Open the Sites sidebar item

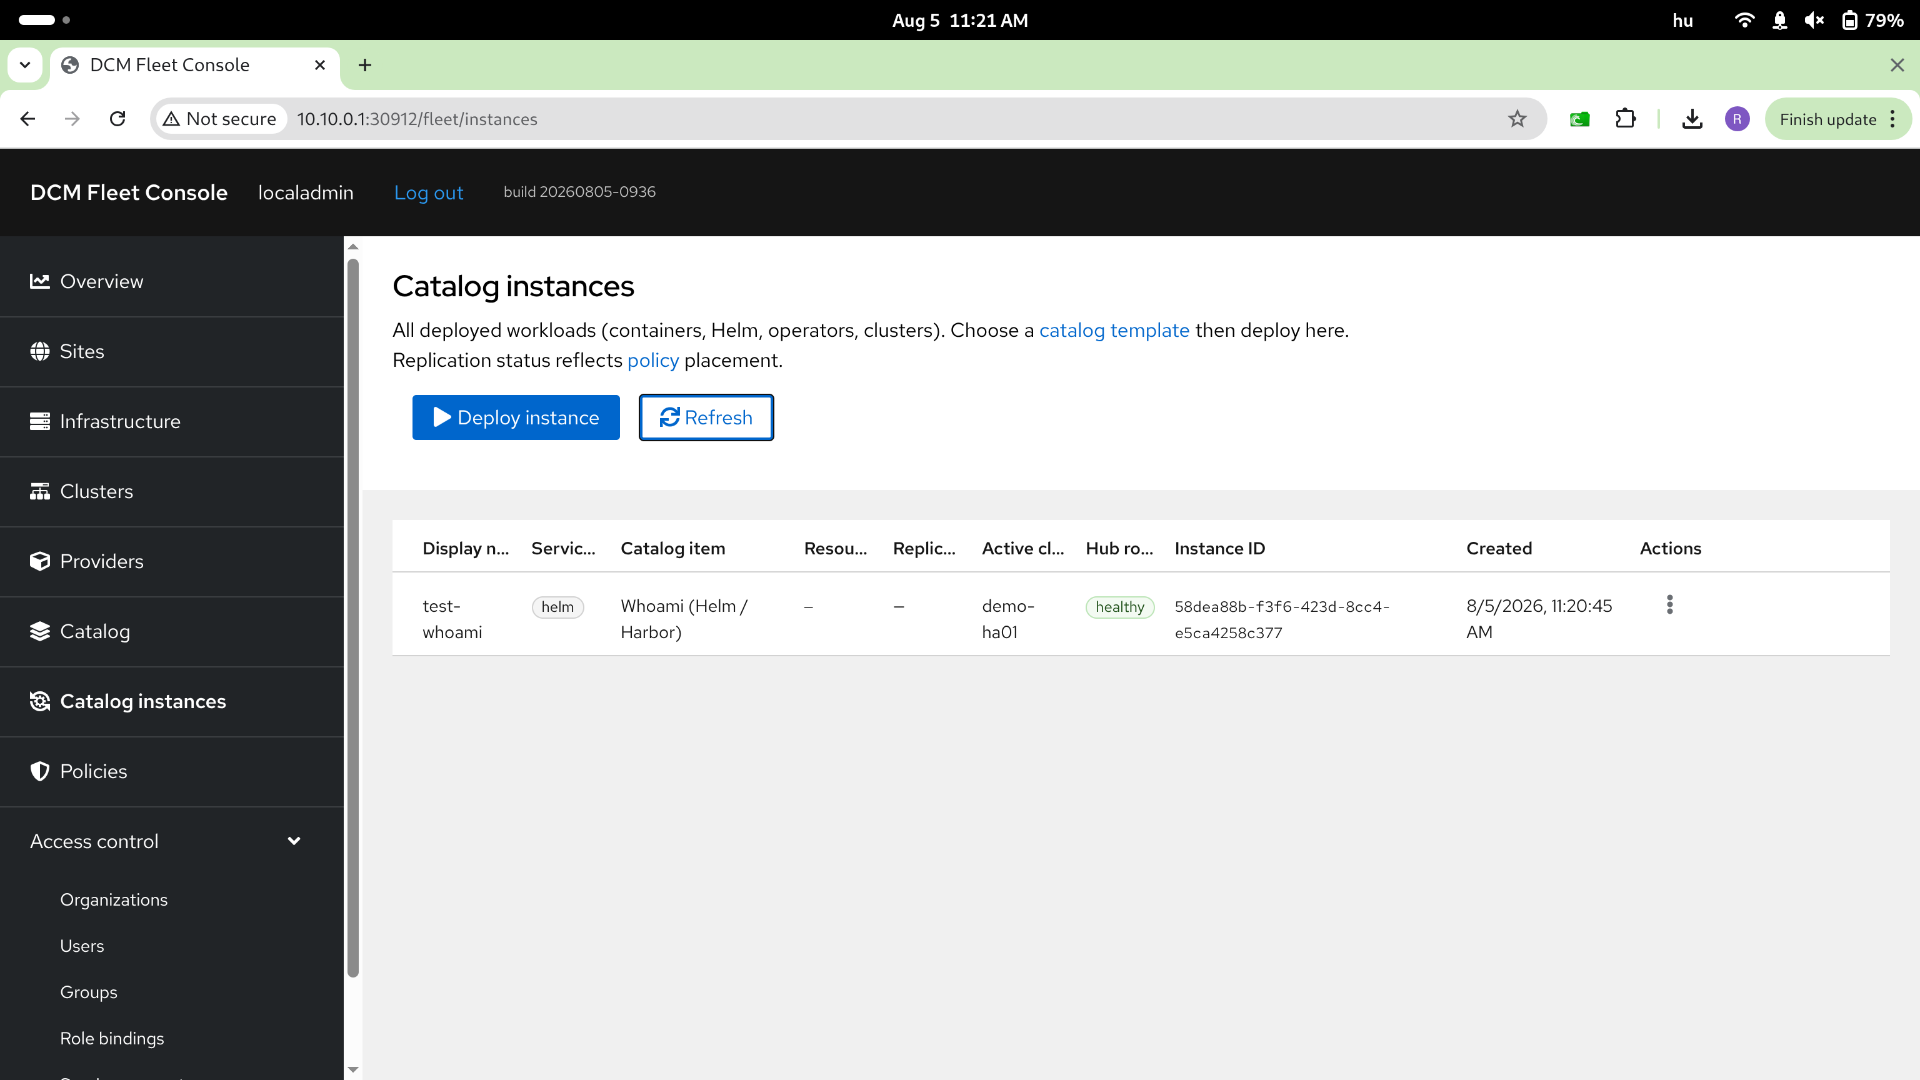coord(172,351)
